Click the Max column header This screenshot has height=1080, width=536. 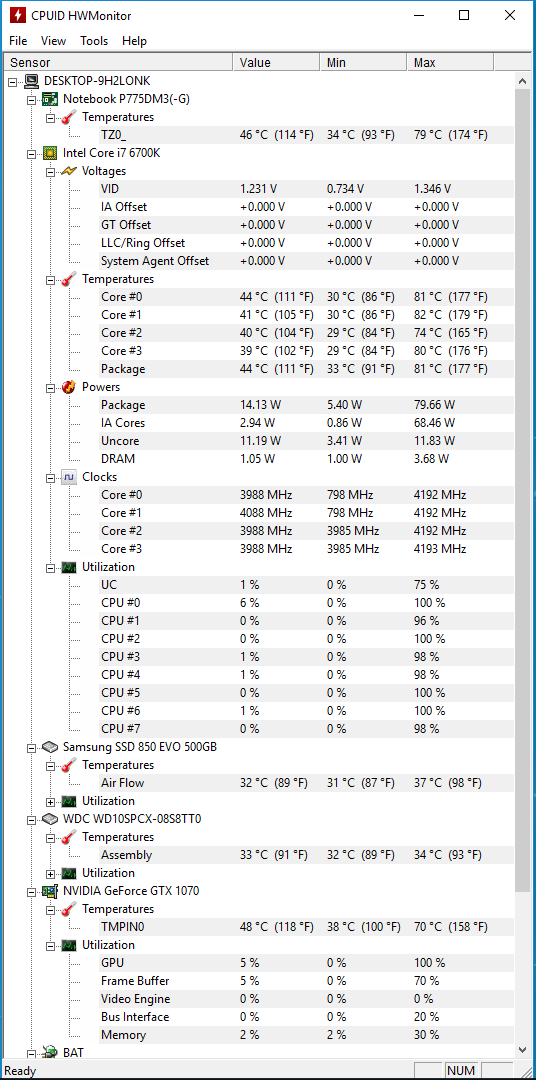pos(450,63)
